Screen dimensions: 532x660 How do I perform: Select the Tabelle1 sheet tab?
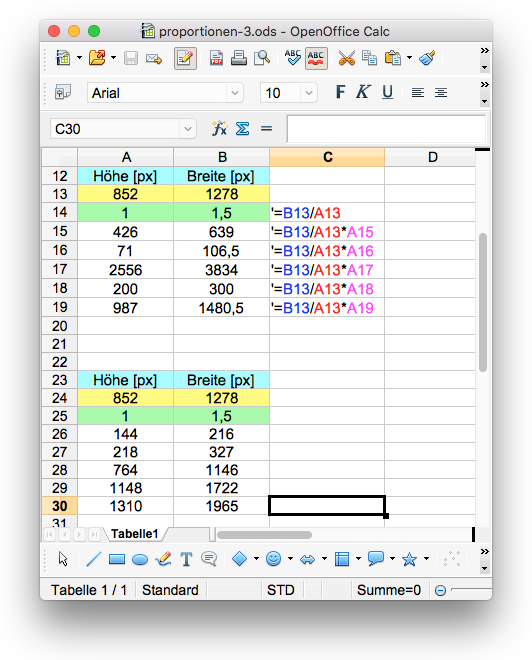135,534
